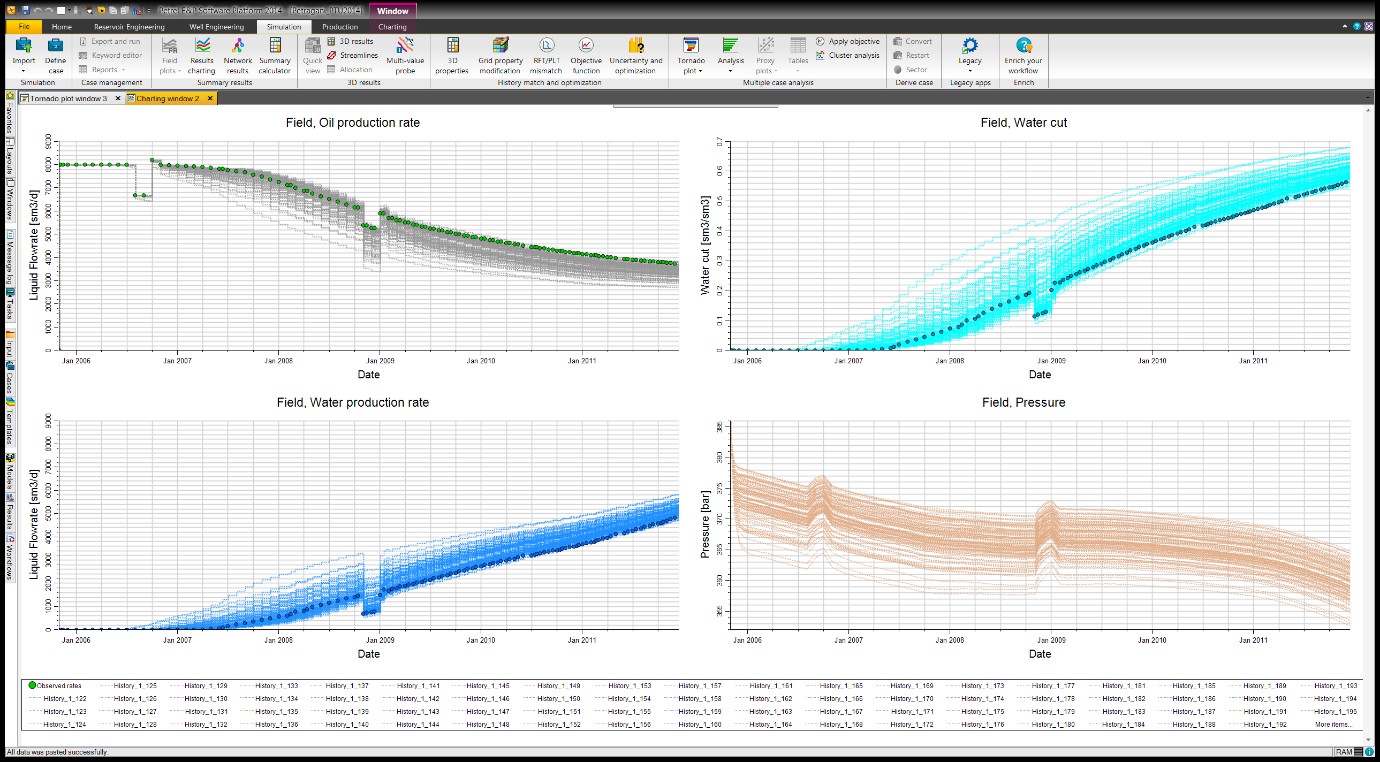Image resolution: width=1380 pixels, height=762 pixels.
Task: Click the Define case icon
Action: point(55,52)
